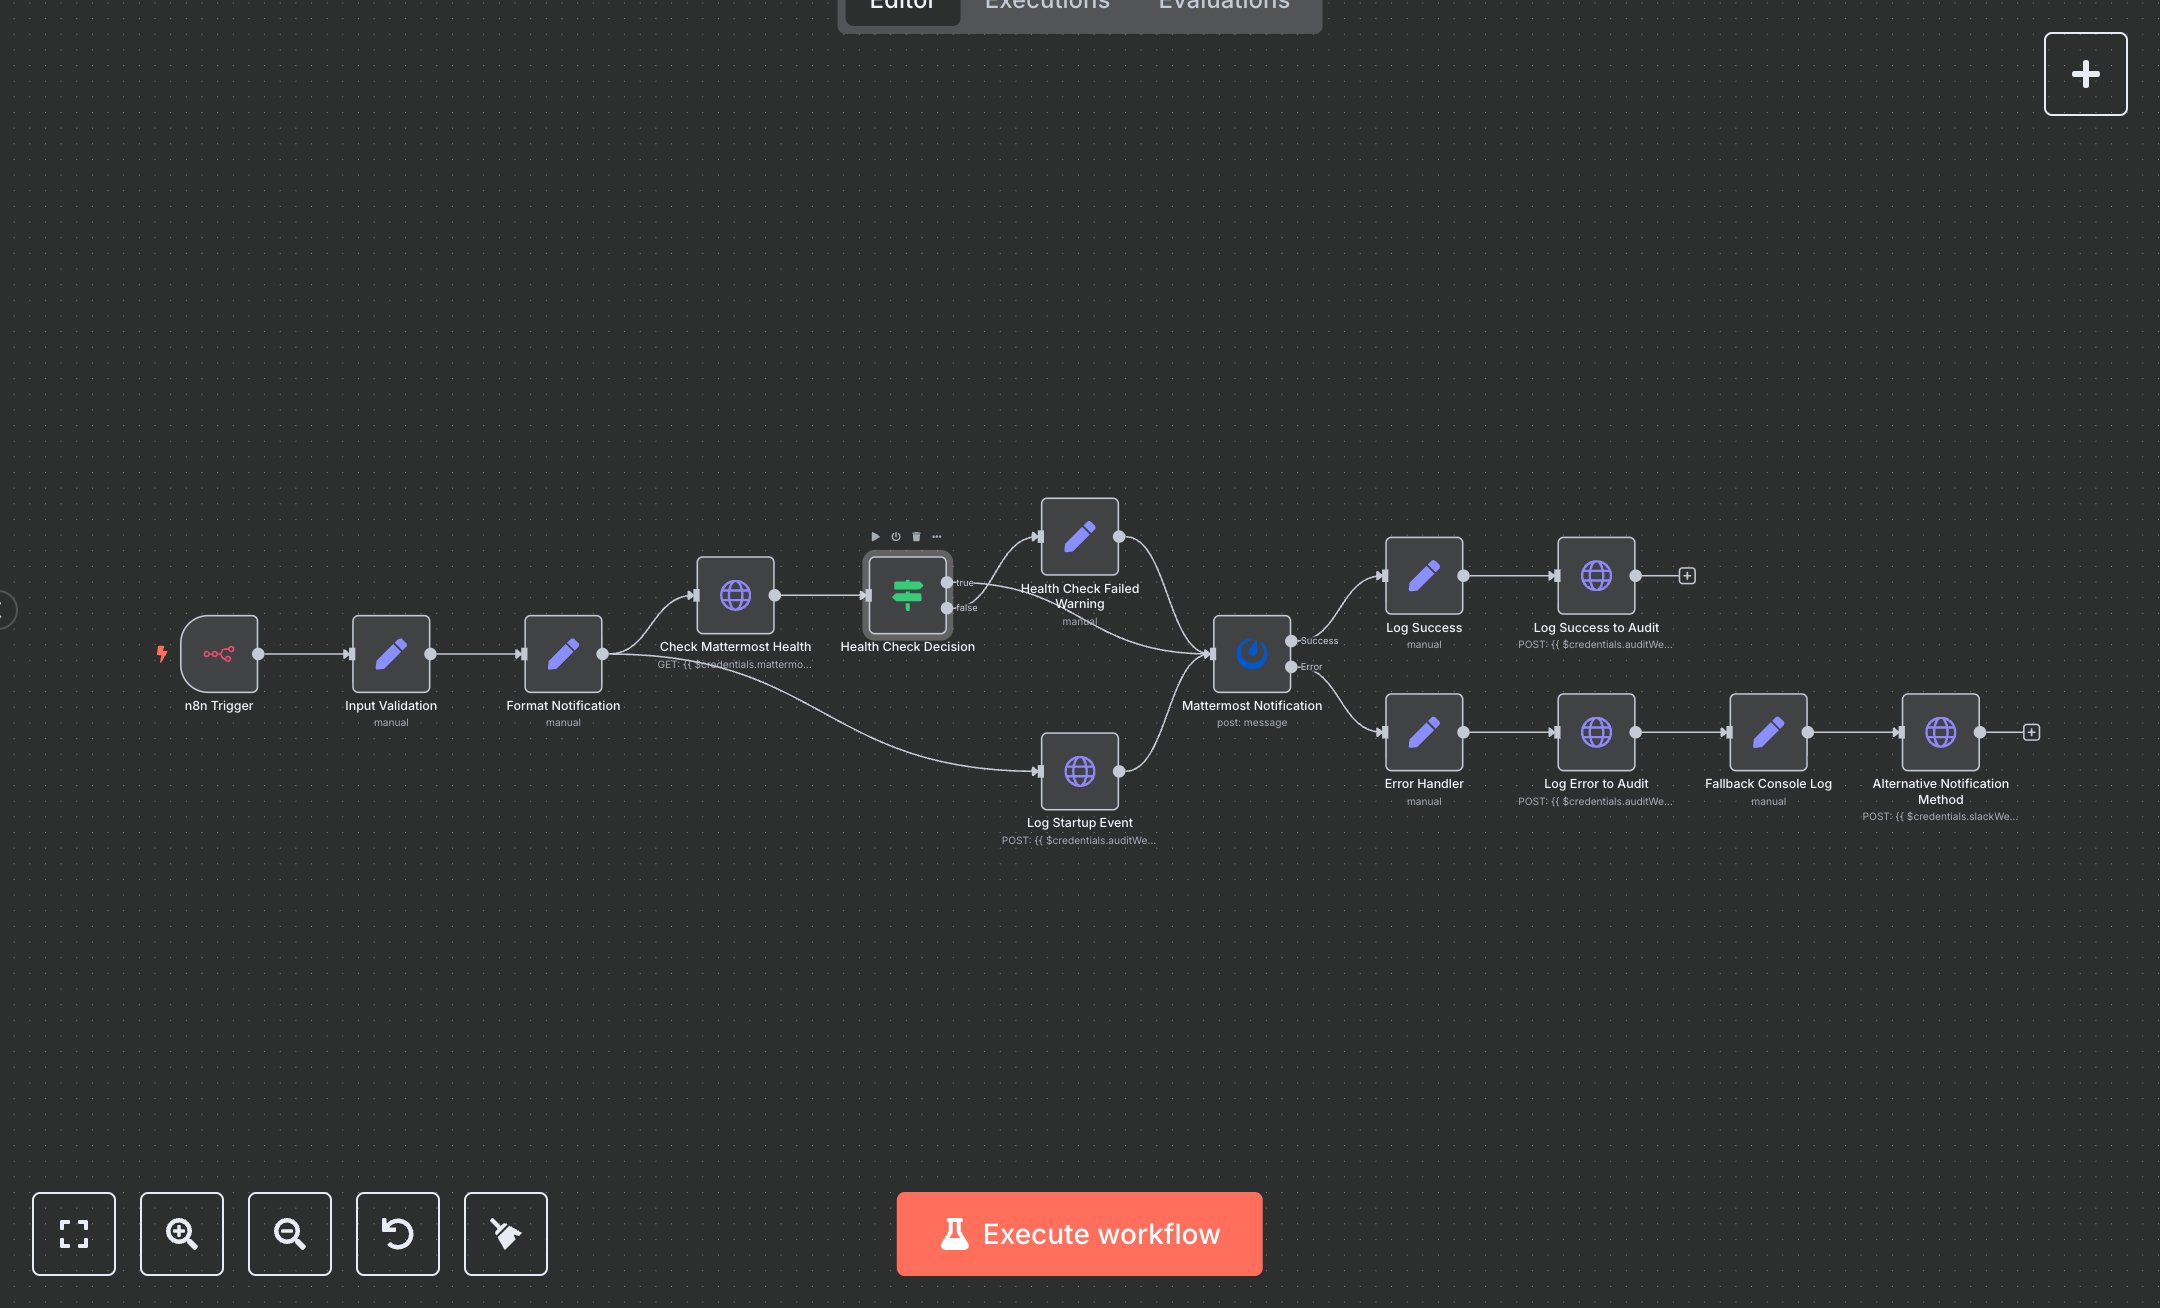
Task: Click the zoom out icon in the bottom toolbar
Action: pos(289,1234)
